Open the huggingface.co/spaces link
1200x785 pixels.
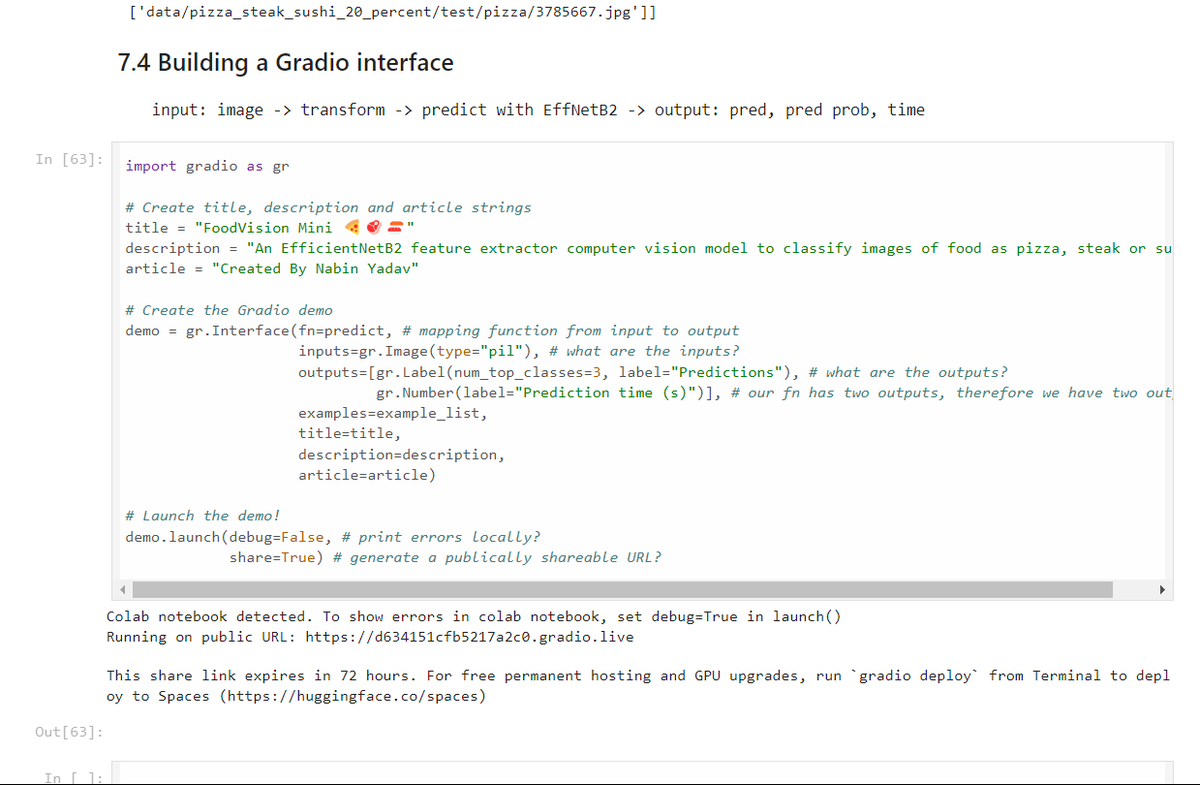(351, 696)
